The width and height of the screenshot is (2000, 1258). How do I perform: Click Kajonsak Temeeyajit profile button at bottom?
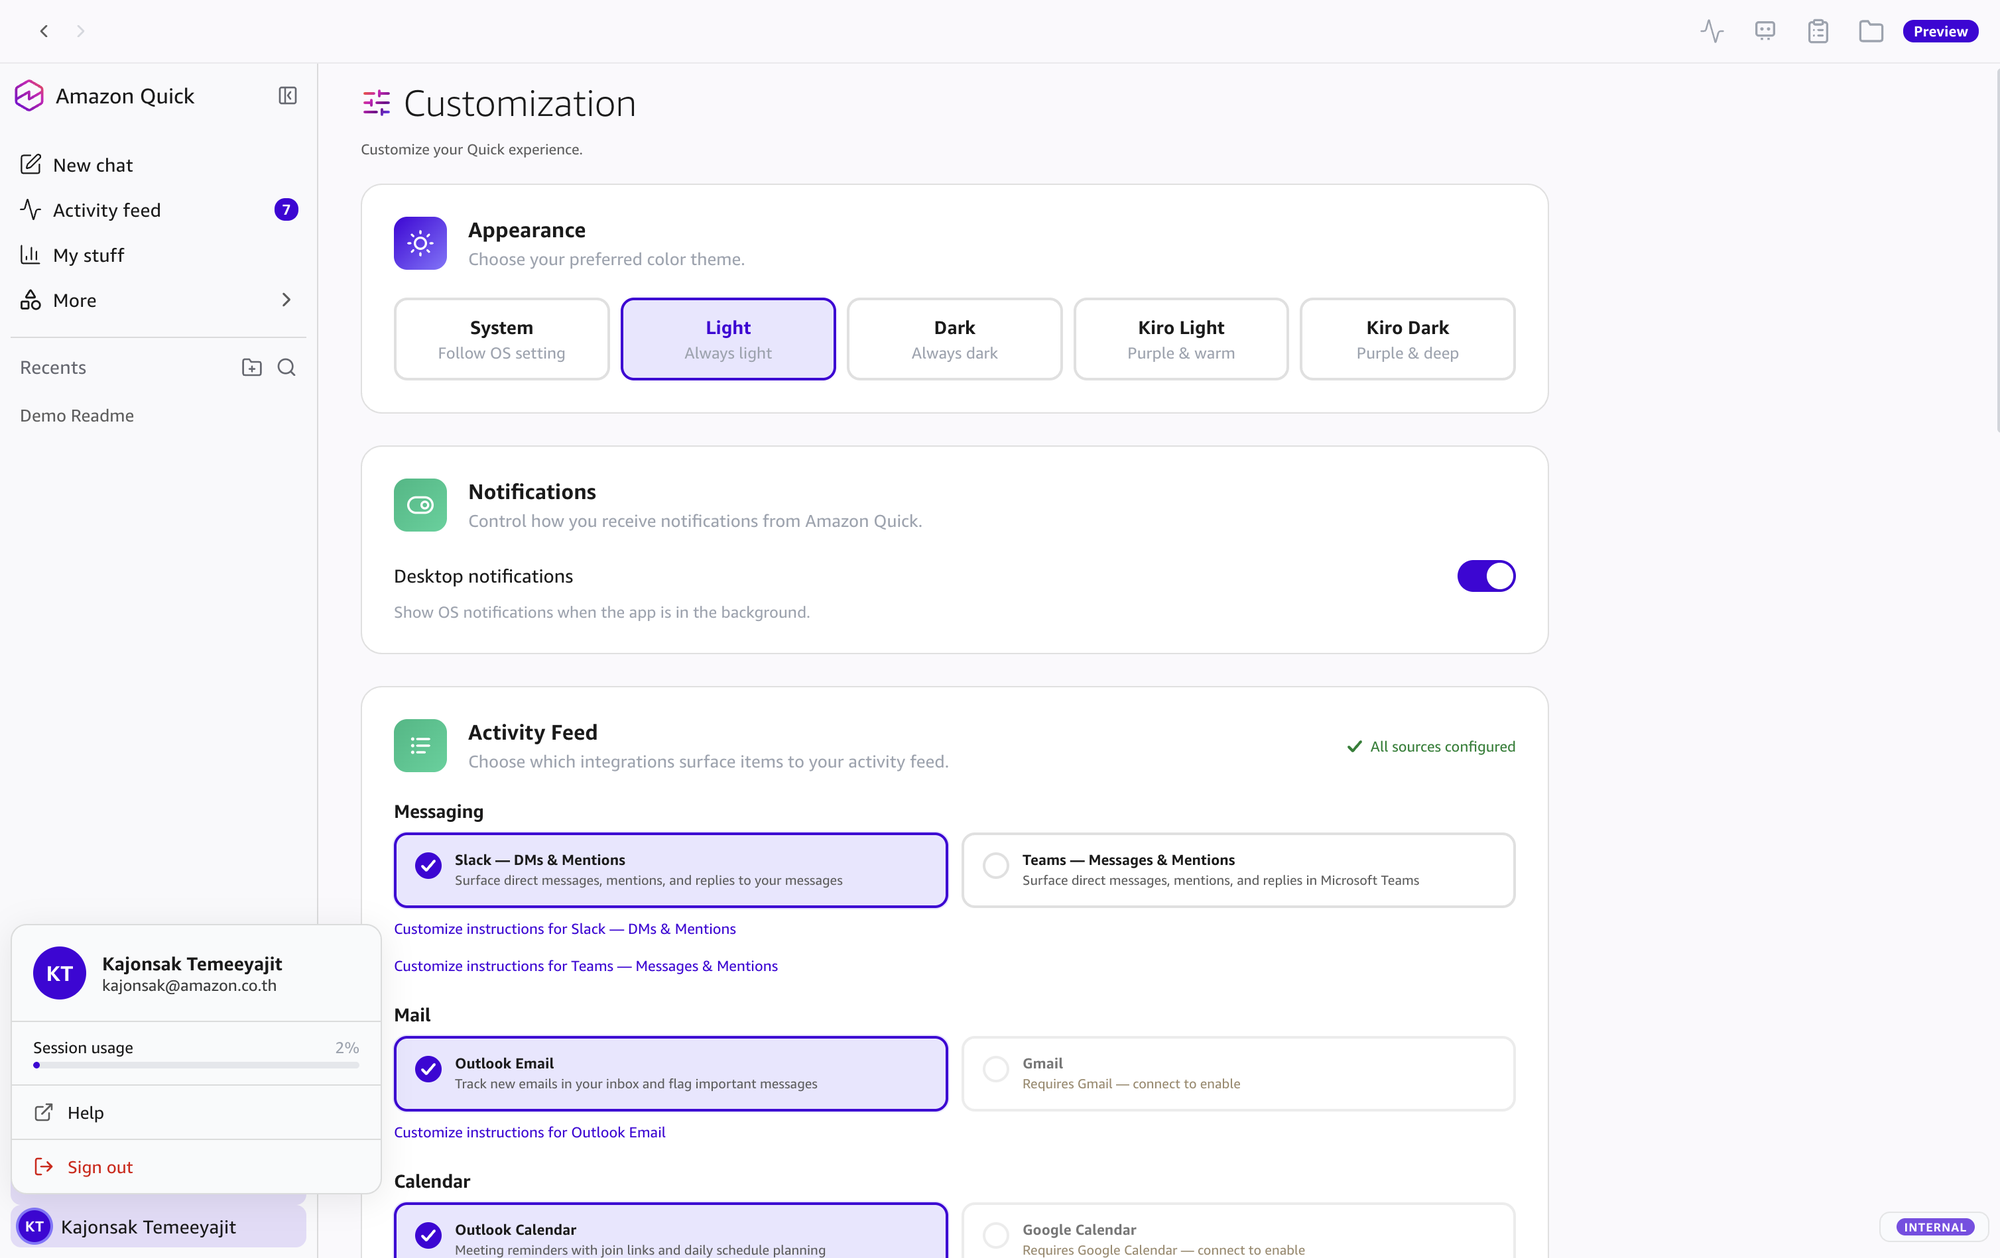(158, 1227)
